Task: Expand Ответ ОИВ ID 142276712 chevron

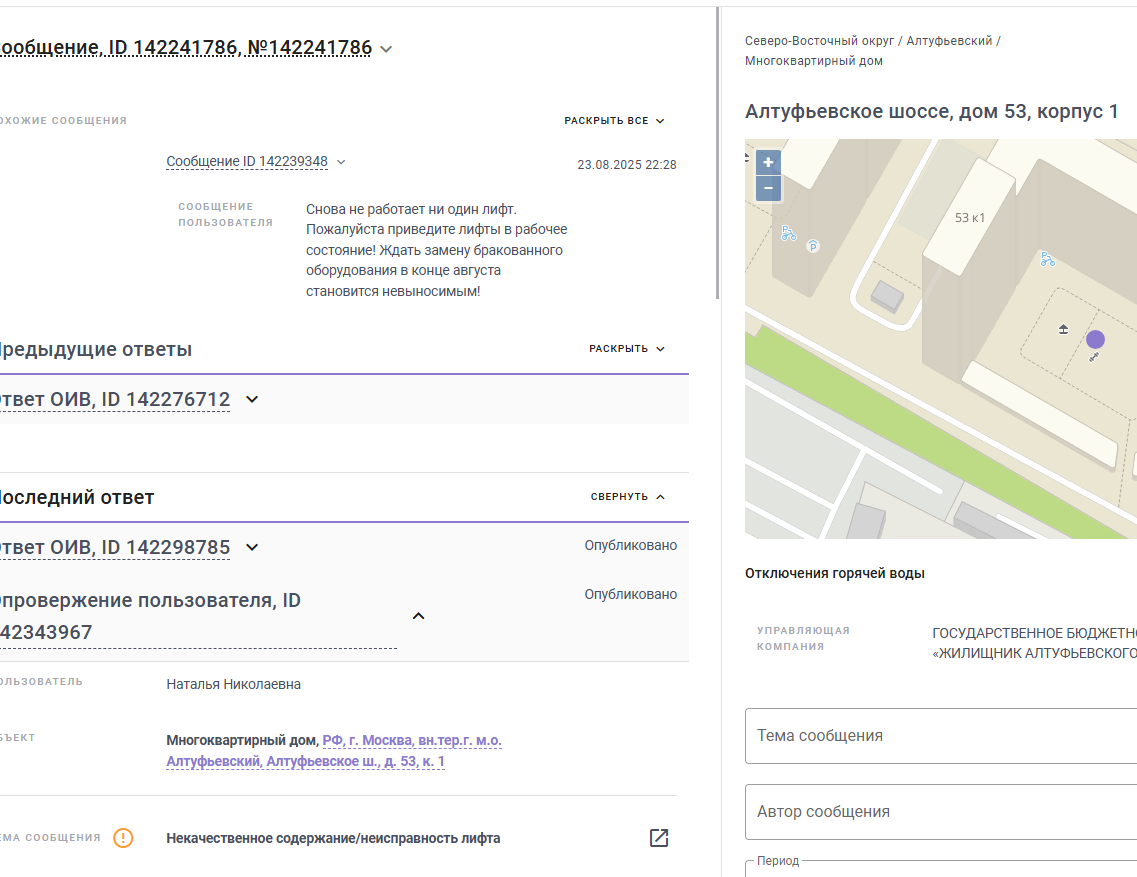Action: coord(252,400)
